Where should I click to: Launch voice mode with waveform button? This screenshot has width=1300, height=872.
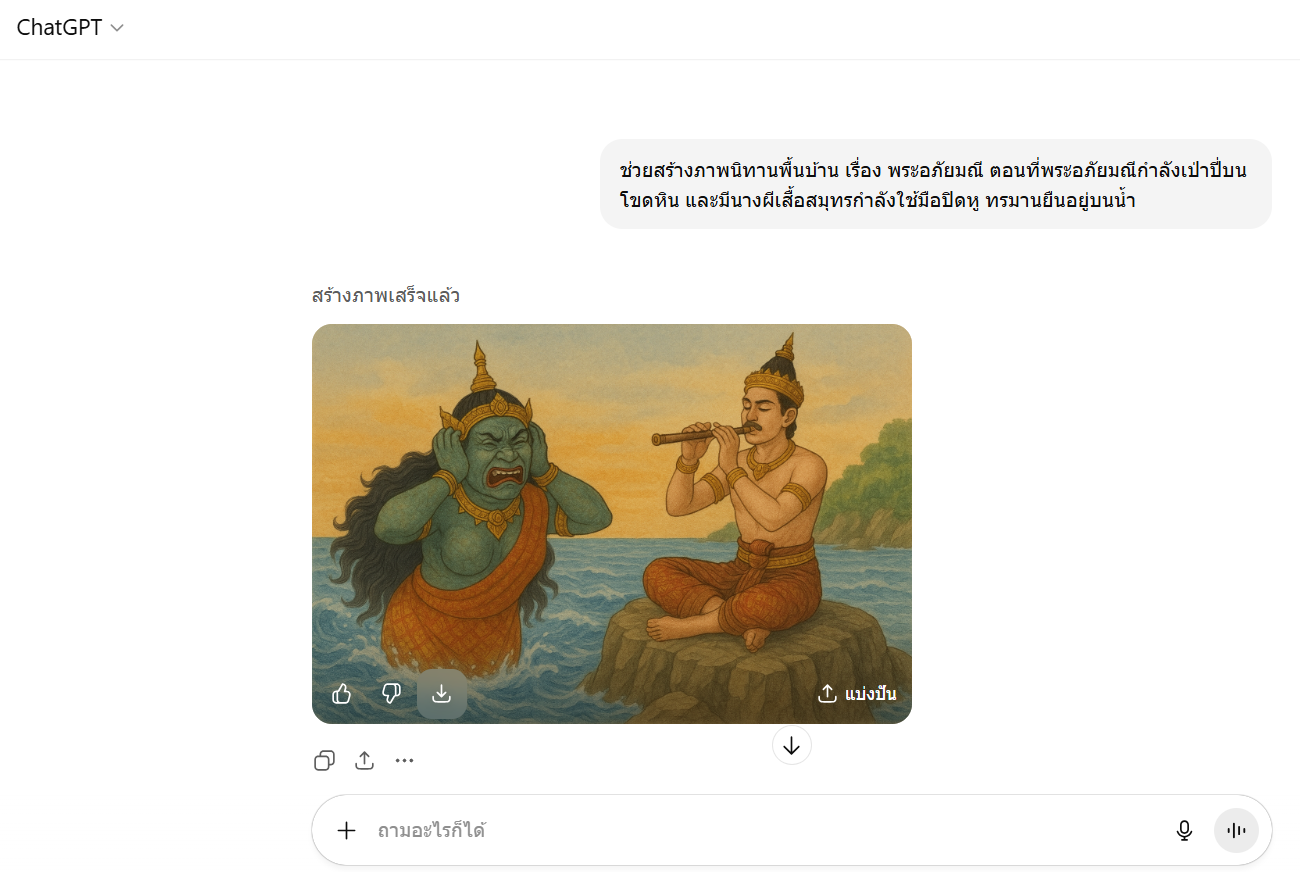pos(1237,830)
